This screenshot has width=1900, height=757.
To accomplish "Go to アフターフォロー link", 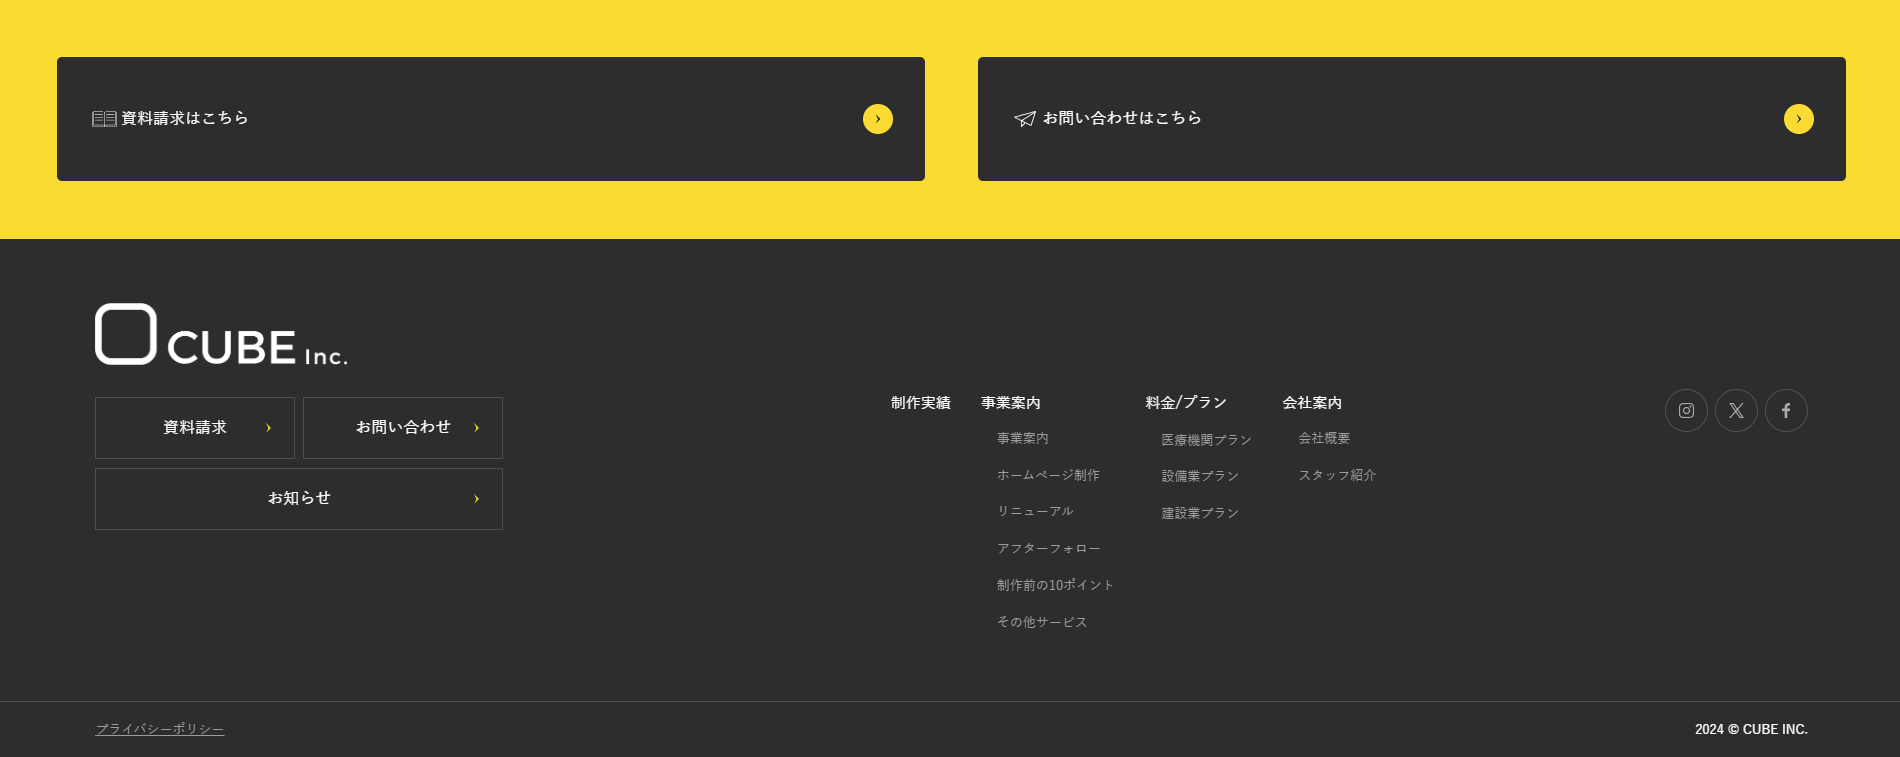I will coord(1048,549).
